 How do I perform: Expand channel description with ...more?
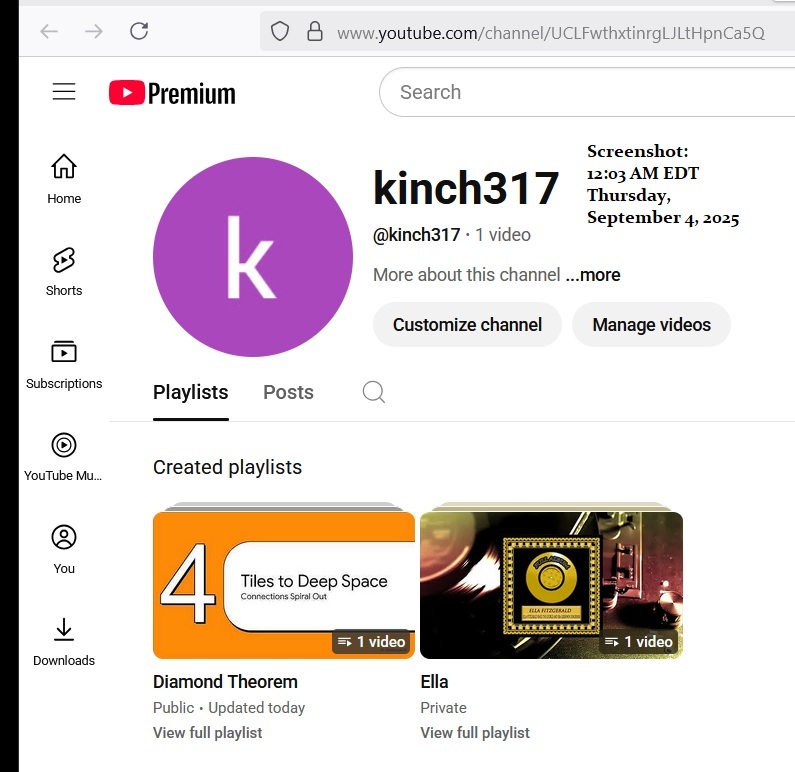[x=593, y=275]
